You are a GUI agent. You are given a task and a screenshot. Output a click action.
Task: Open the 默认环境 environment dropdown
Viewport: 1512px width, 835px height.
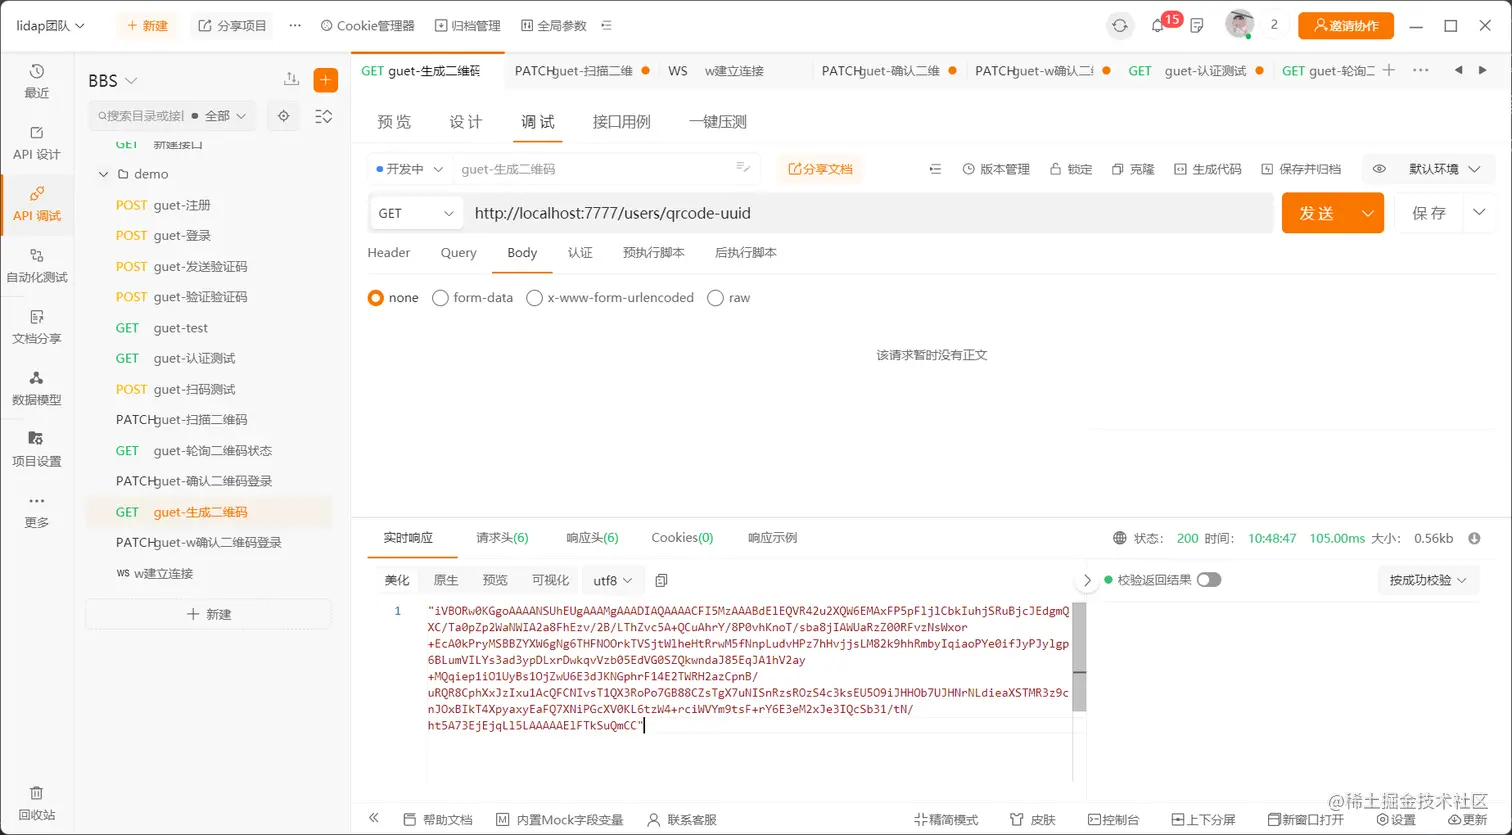pos(1445,169)
